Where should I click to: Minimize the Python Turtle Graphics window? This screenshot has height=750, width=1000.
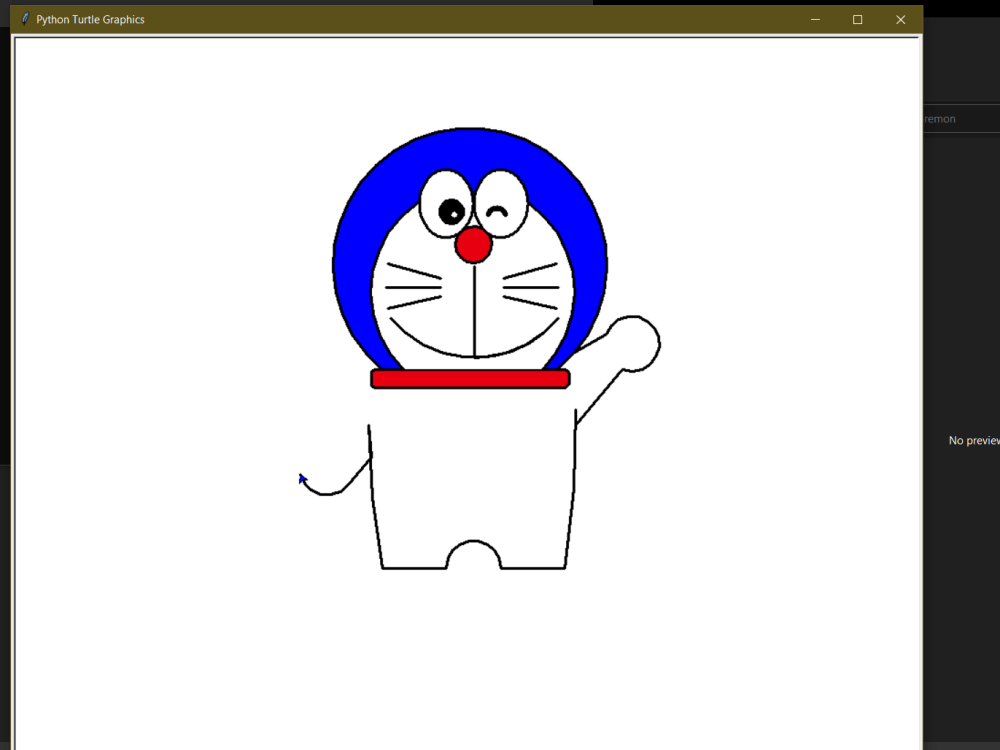[x=815, y=20]
